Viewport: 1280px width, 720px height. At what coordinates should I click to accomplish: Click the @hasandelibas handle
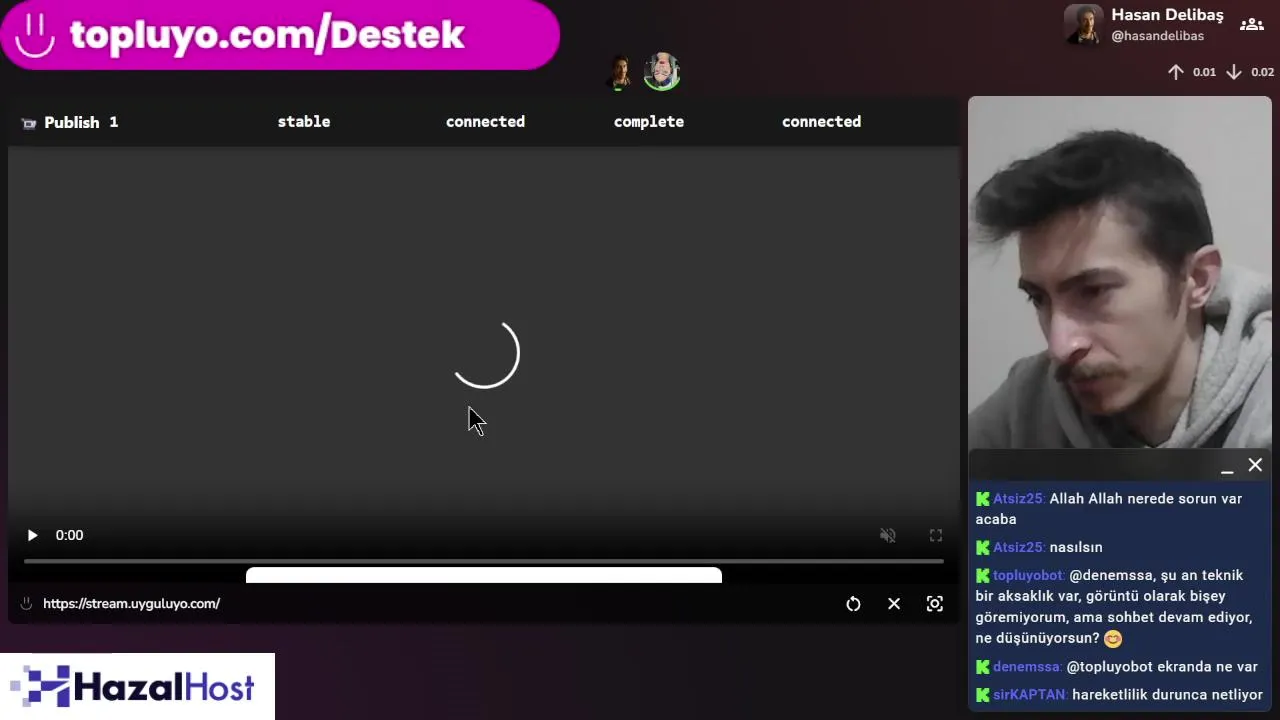click(1157, 36)
